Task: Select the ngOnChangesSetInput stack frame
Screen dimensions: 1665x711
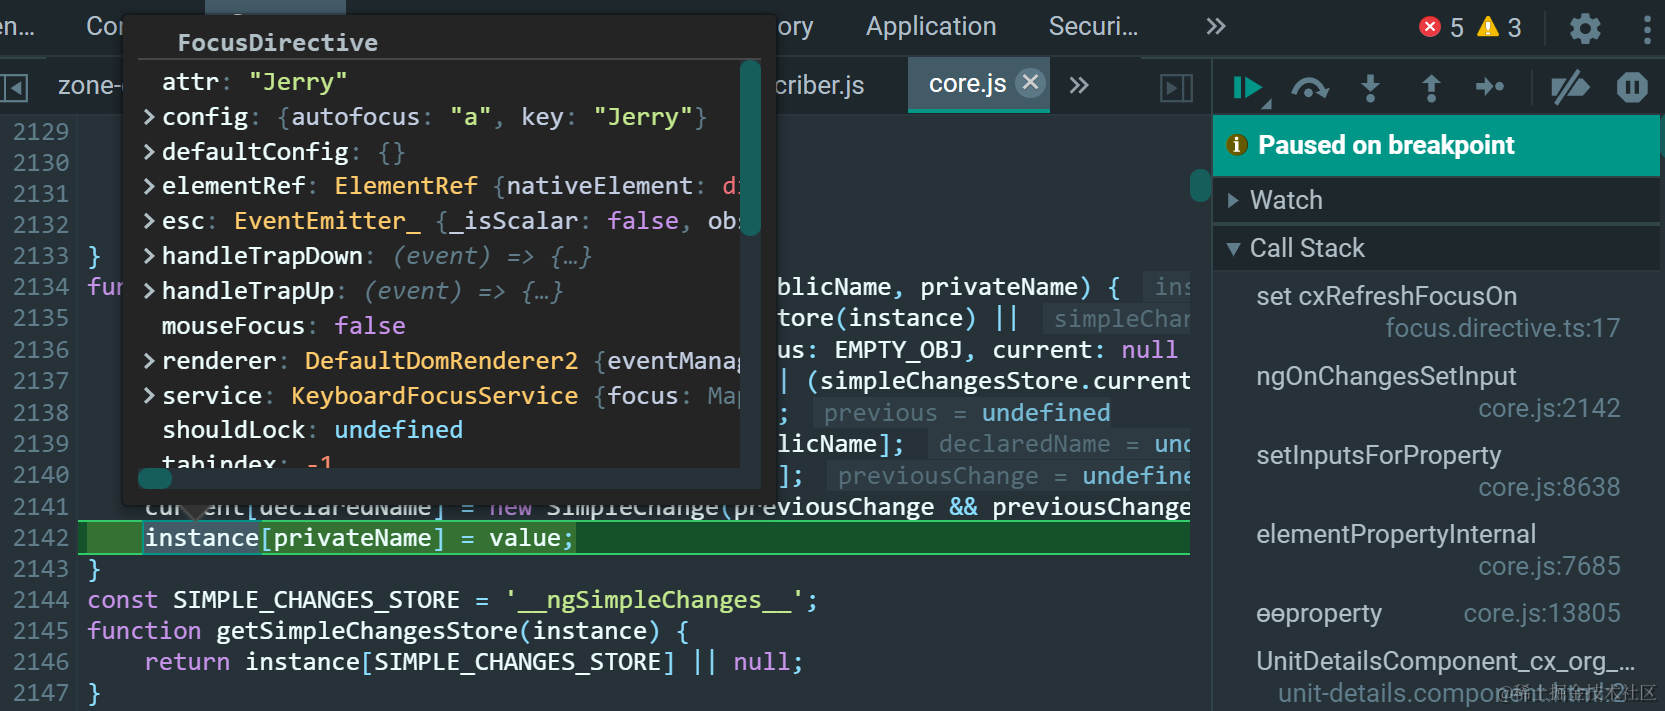Action: coord(1386,376)
